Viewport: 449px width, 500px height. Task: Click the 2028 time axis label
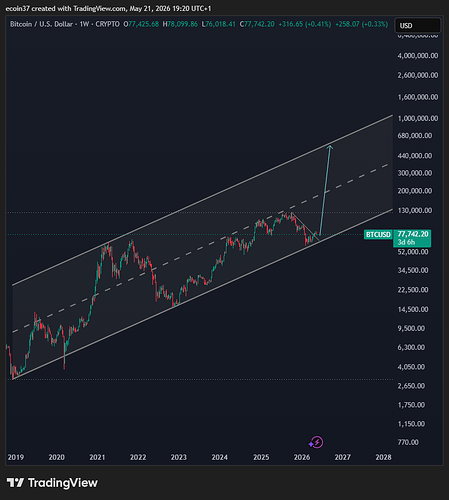(383, 457)
